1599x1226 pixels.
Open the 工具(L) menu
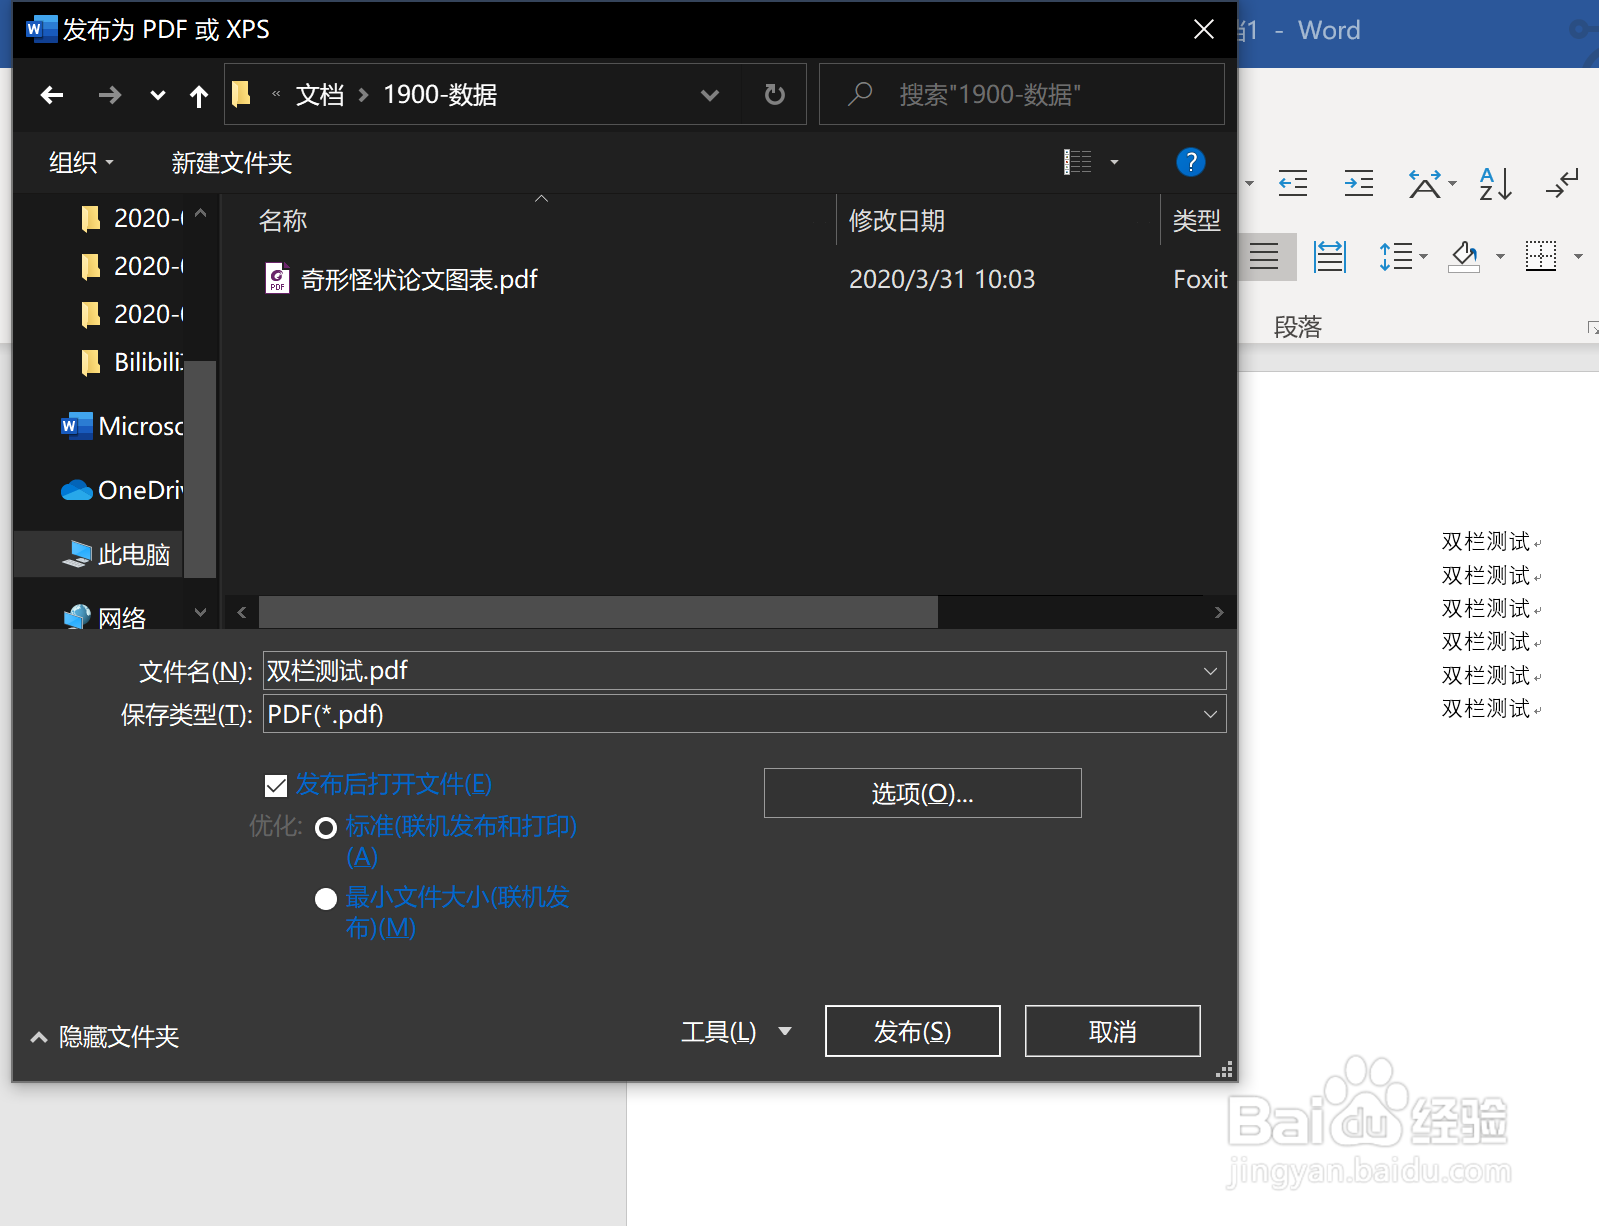(x=736, y=1032)
